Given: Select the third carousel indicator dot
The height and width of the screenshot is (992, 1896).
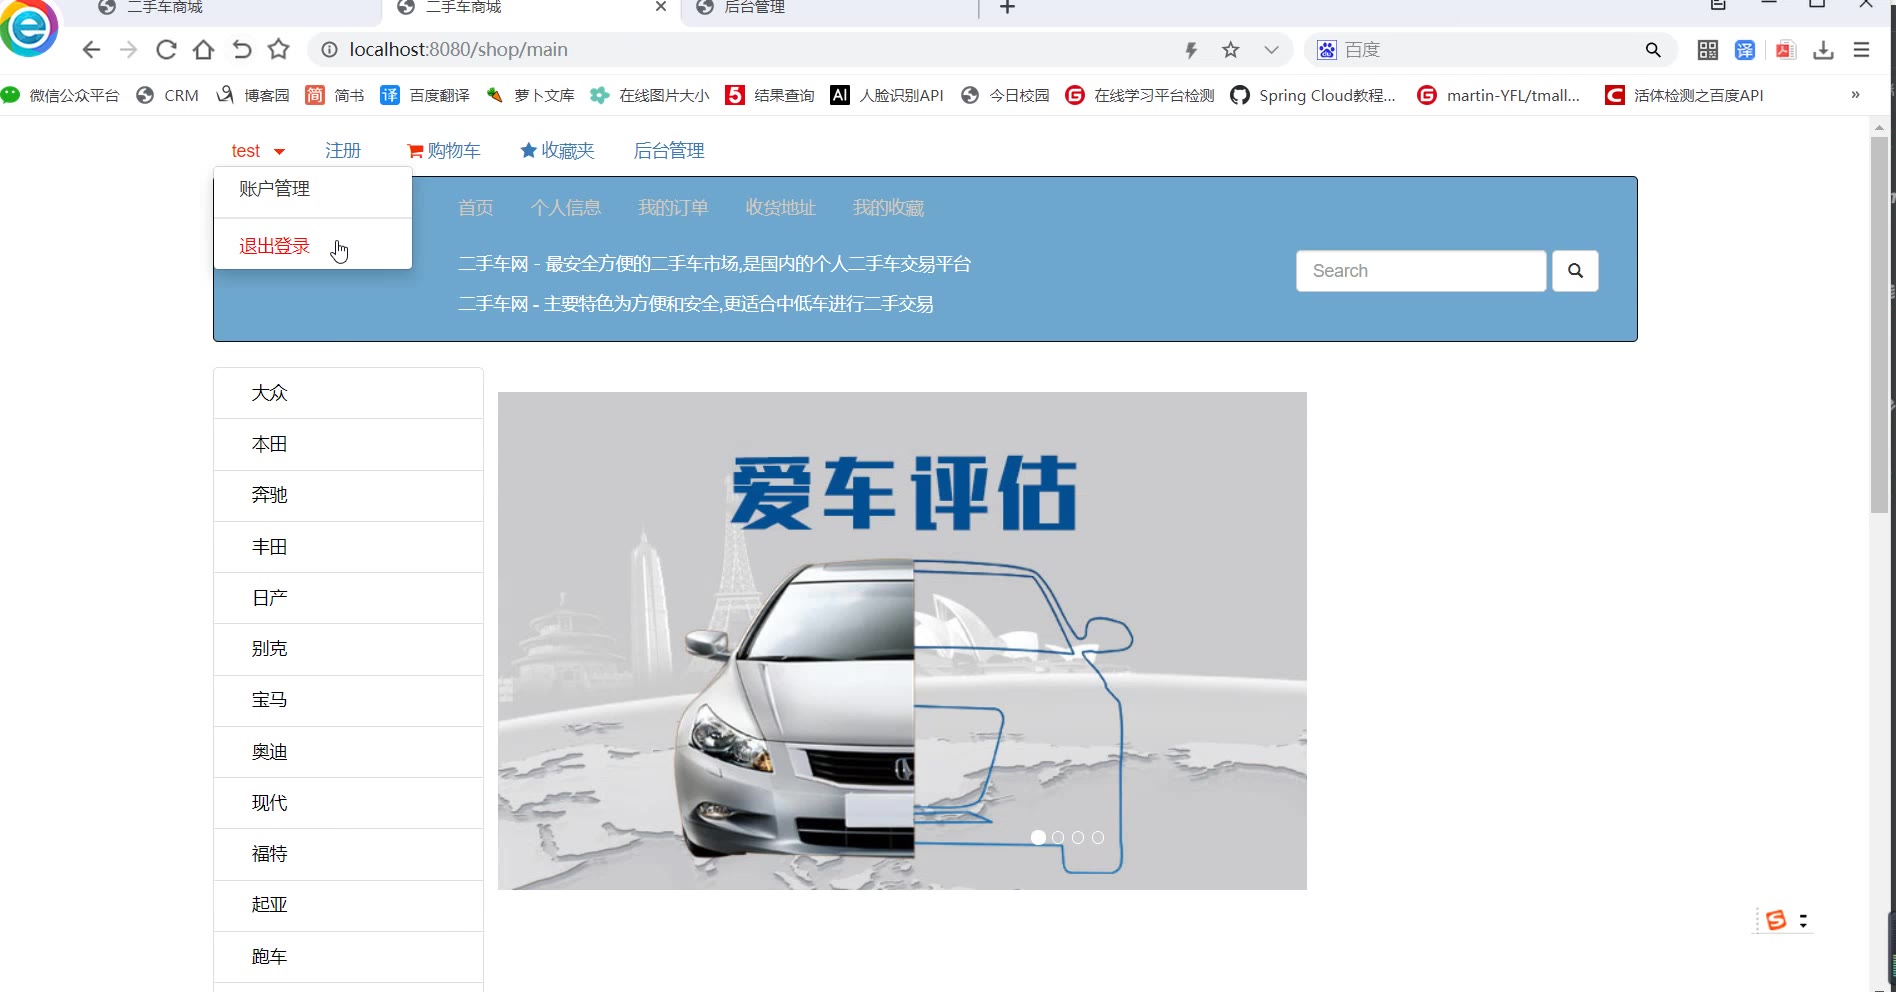Looking at the screenshot, I should point(1078,837).
